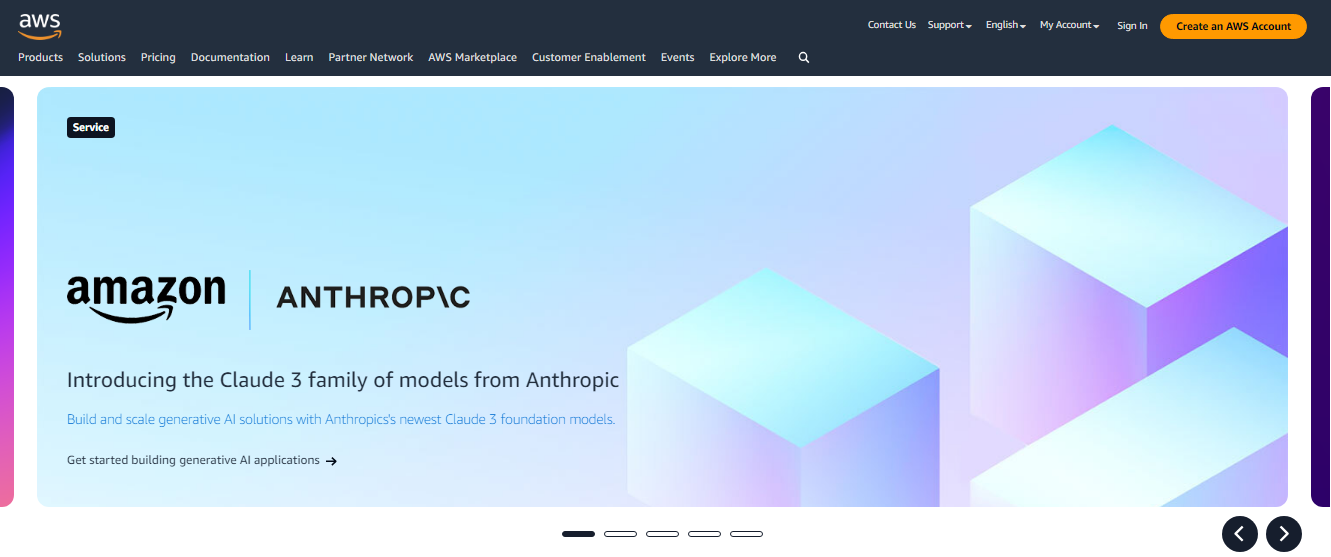
Task: Expand the Support dropdown
Action: [x=949, y=25]
